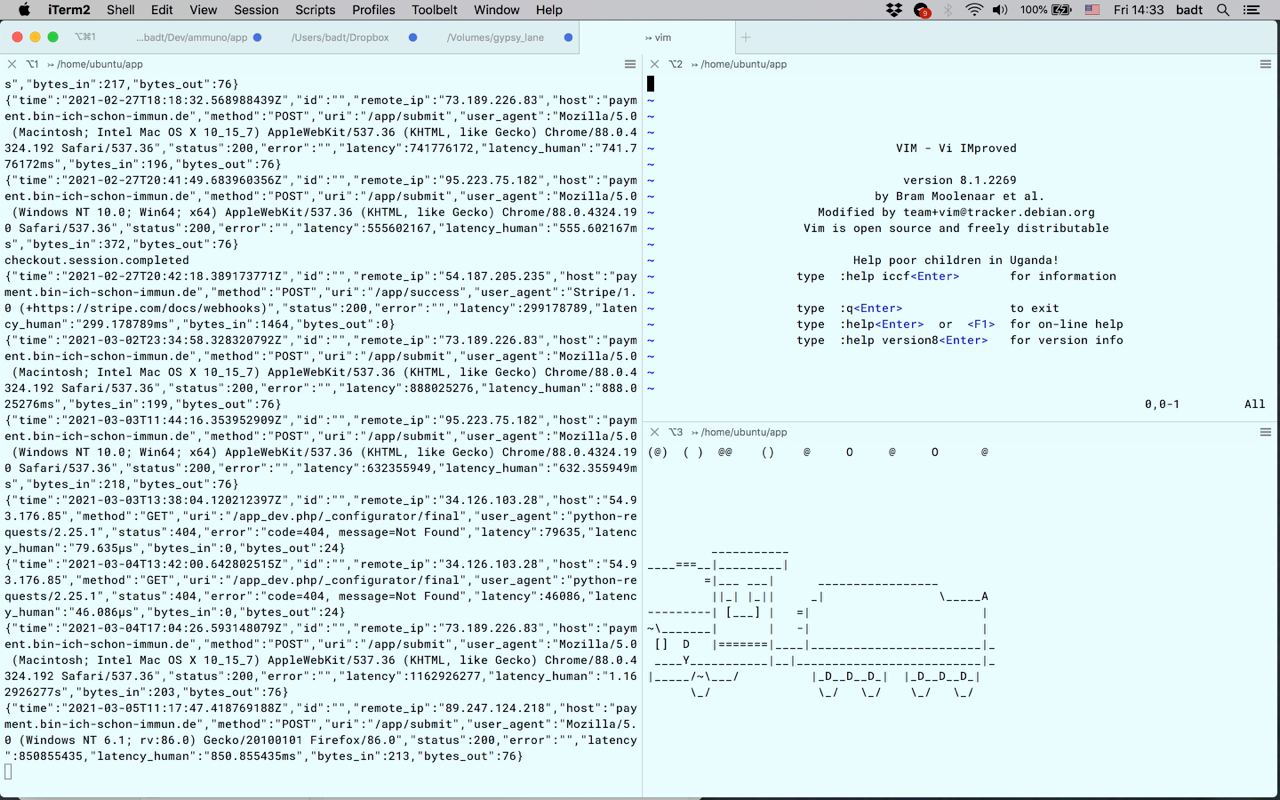Screen dimensions: 1280x800
Task: Click the red notification badge menu bar icon
Action: point(922,9)
